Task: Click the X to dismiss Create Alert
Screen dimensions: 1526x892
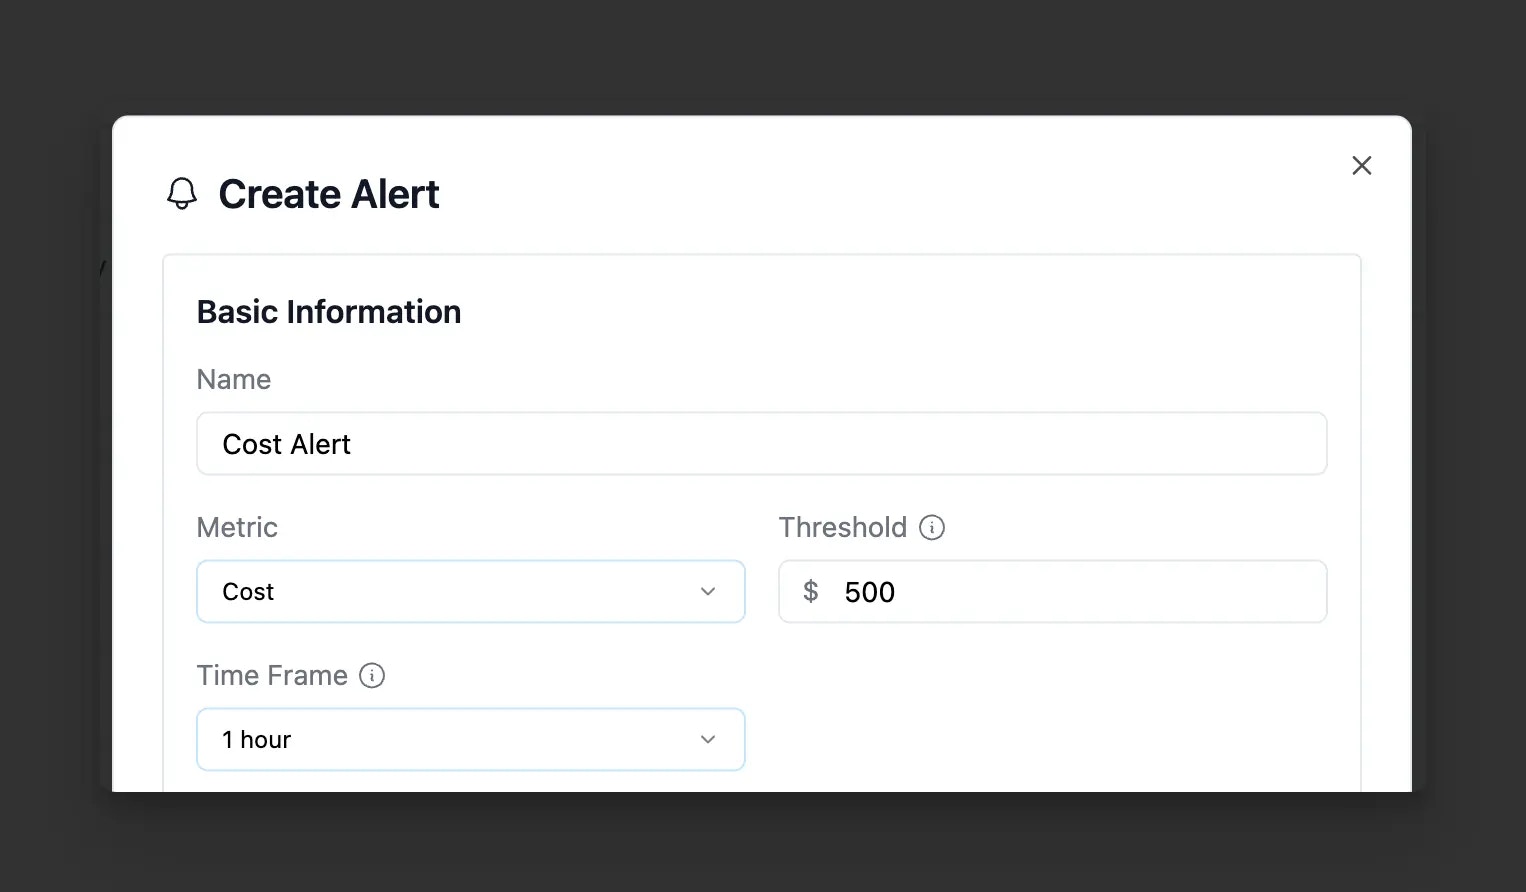Action: pos(1361,165)
